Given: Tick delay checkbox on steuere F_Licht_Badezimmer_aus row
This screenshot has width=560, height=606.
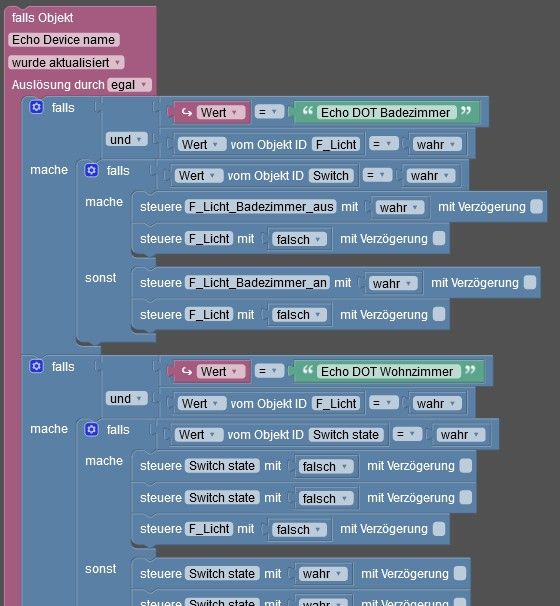Looking at the screenshot, I should (x=536, y=206).
